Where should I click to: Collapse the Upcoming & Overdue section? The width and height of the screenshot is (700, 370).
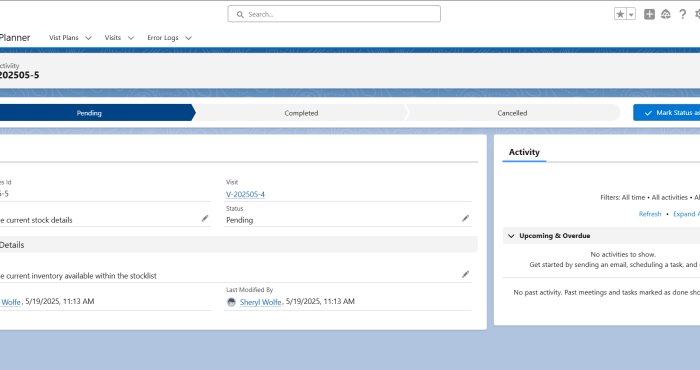(x=512, y=236)
